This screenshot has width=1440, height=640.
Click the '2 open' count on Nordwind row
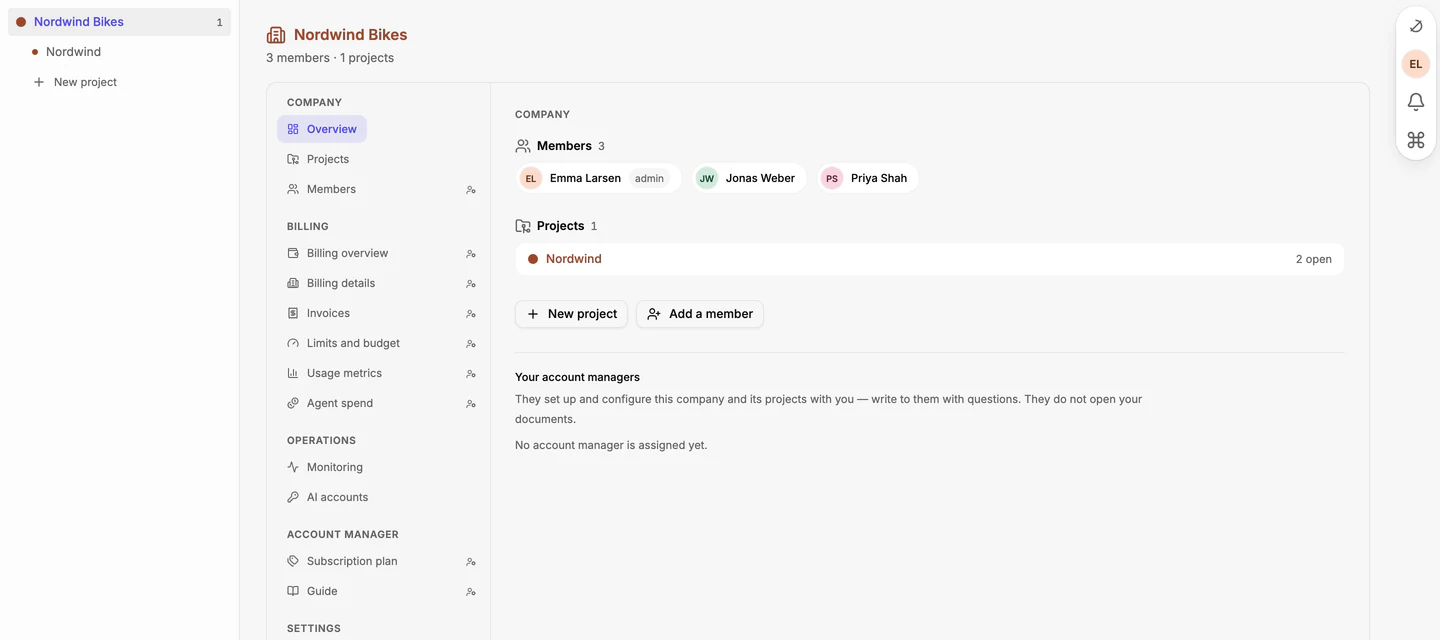(1313, 259)
